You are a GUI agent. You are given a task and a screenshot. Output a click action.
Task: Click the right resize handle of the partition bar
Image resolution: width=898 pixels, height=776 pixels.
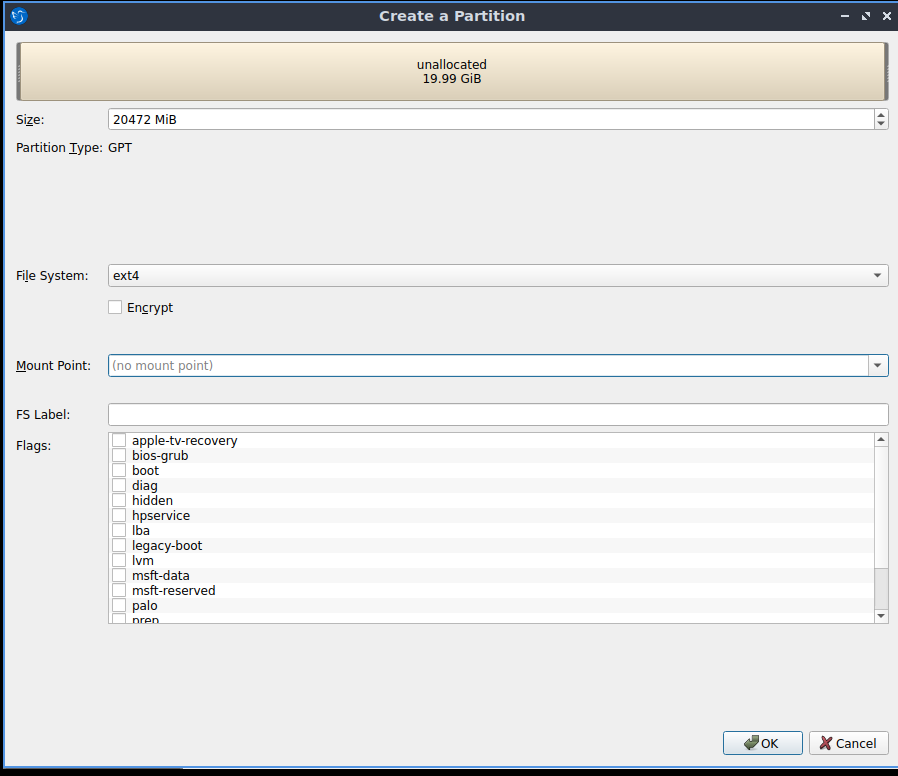click(x=886, y=71)
